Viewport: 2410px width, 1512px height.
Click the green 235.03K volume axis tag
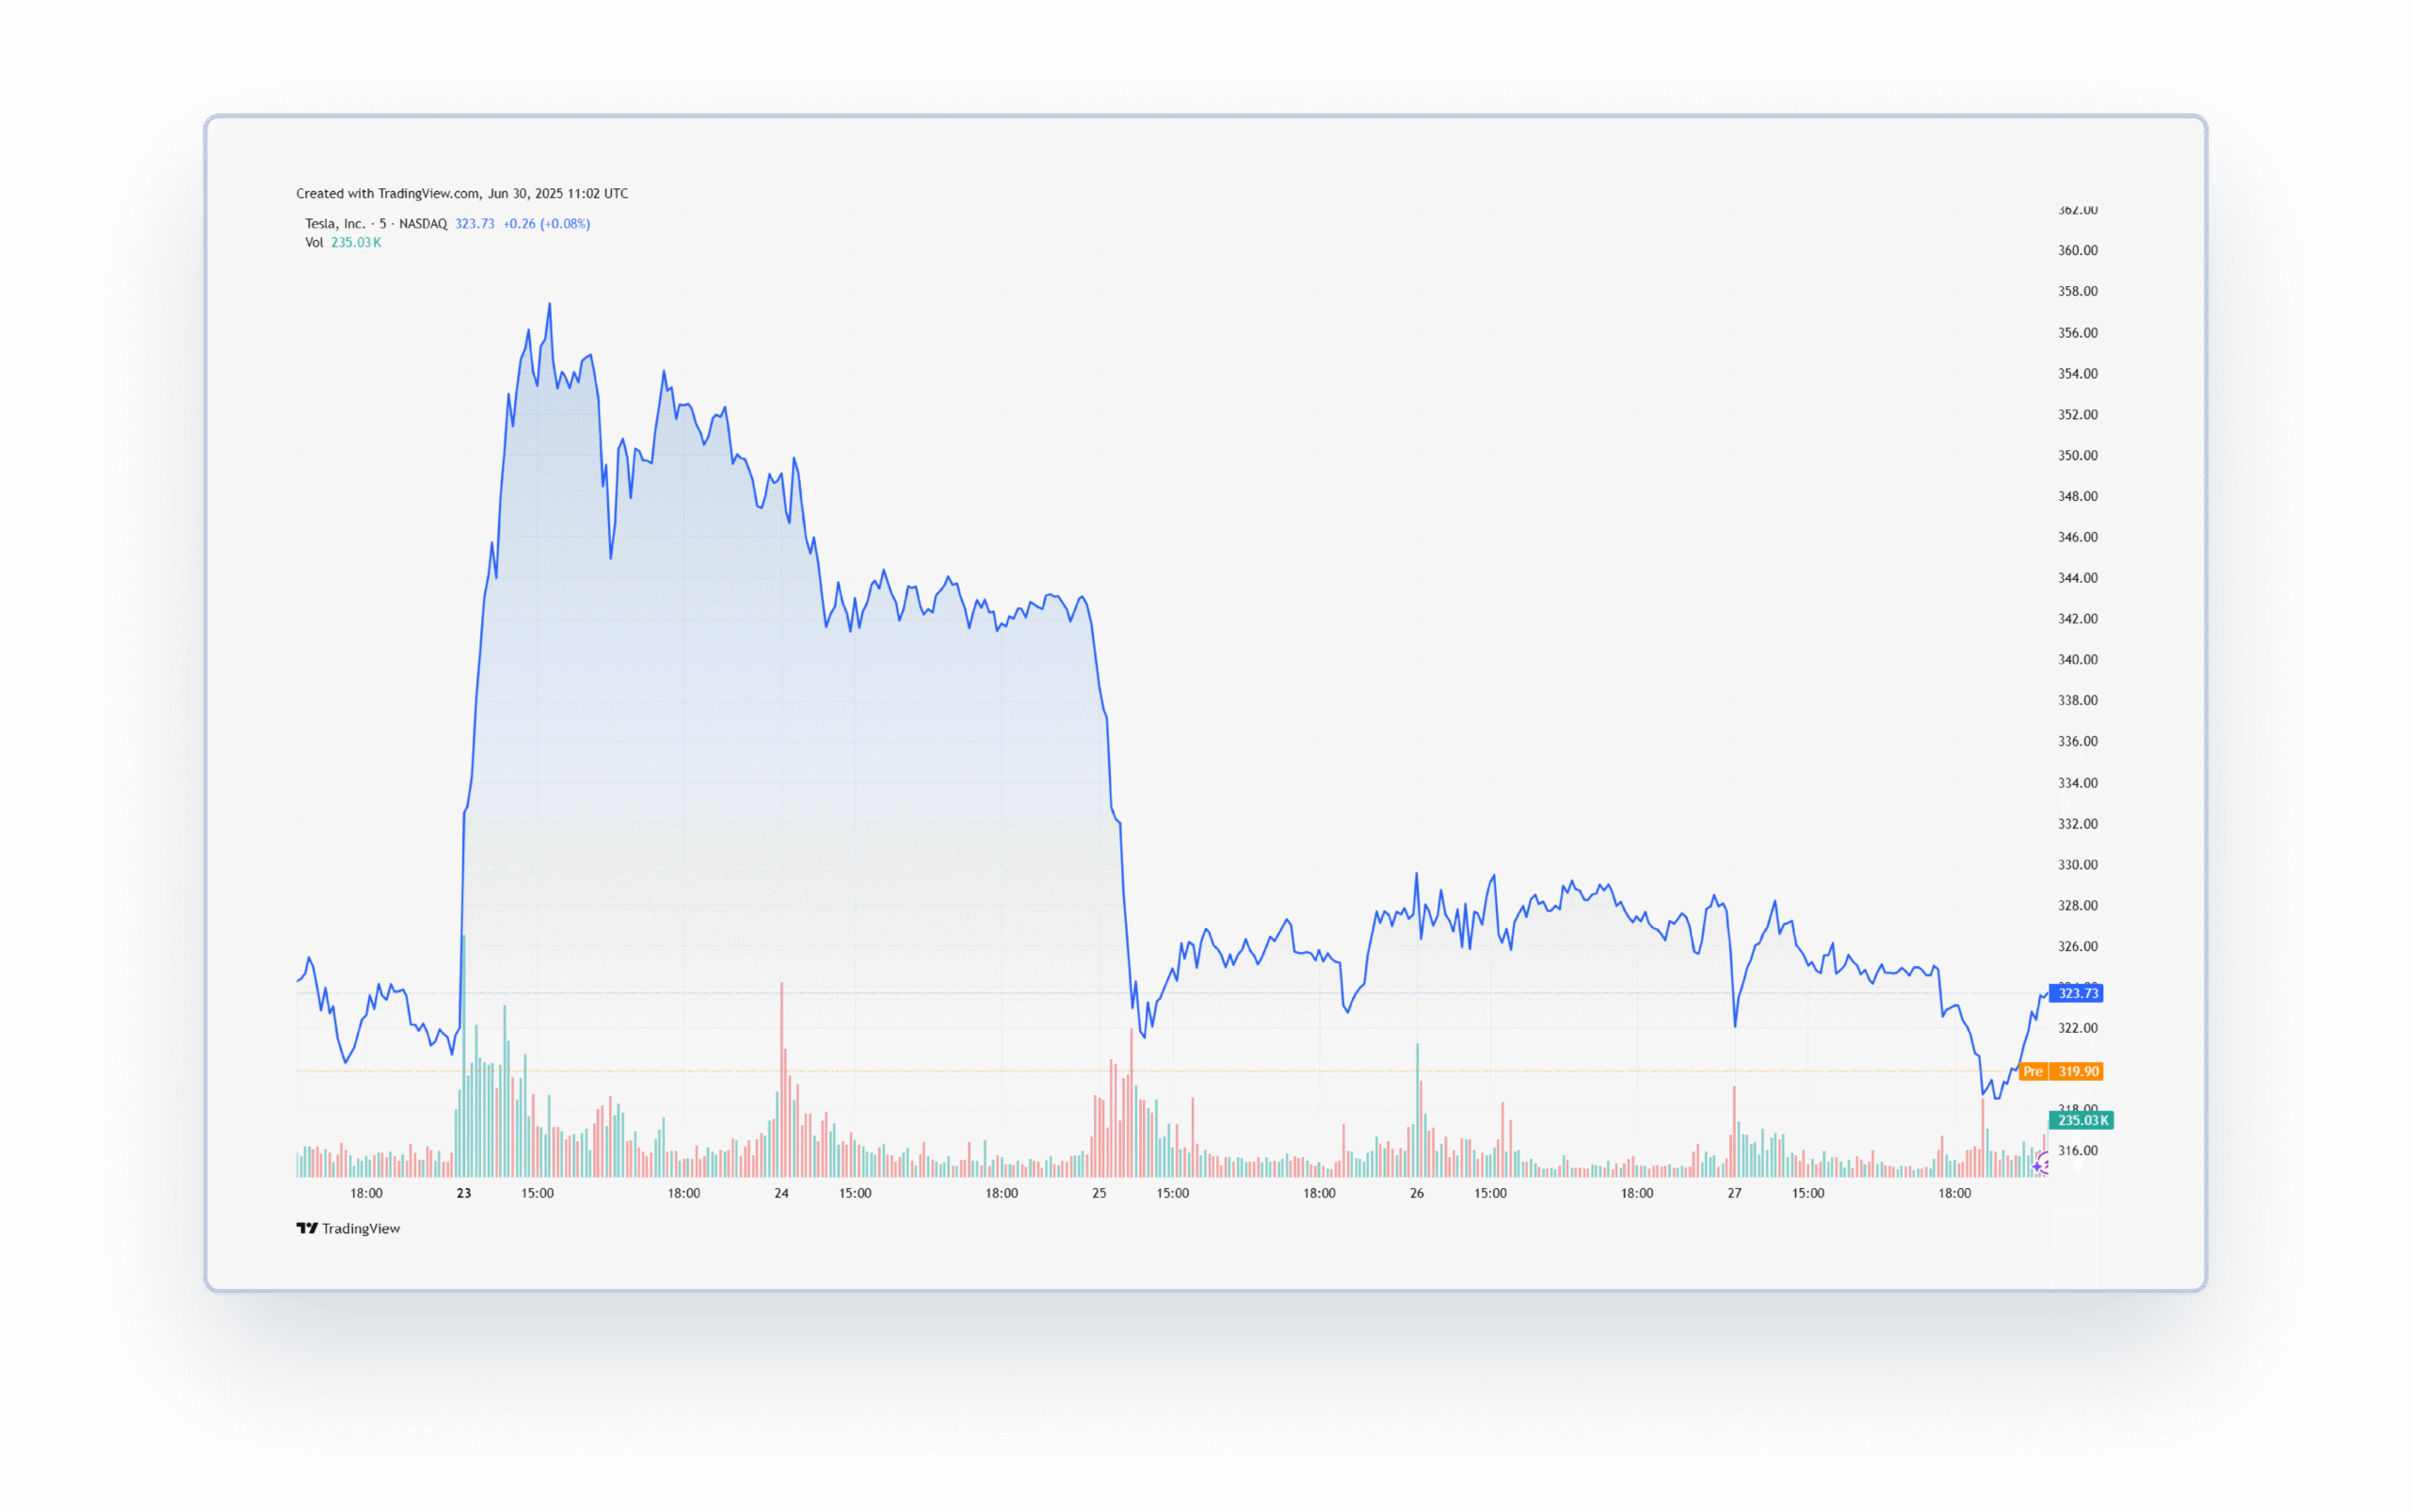2081,1120
